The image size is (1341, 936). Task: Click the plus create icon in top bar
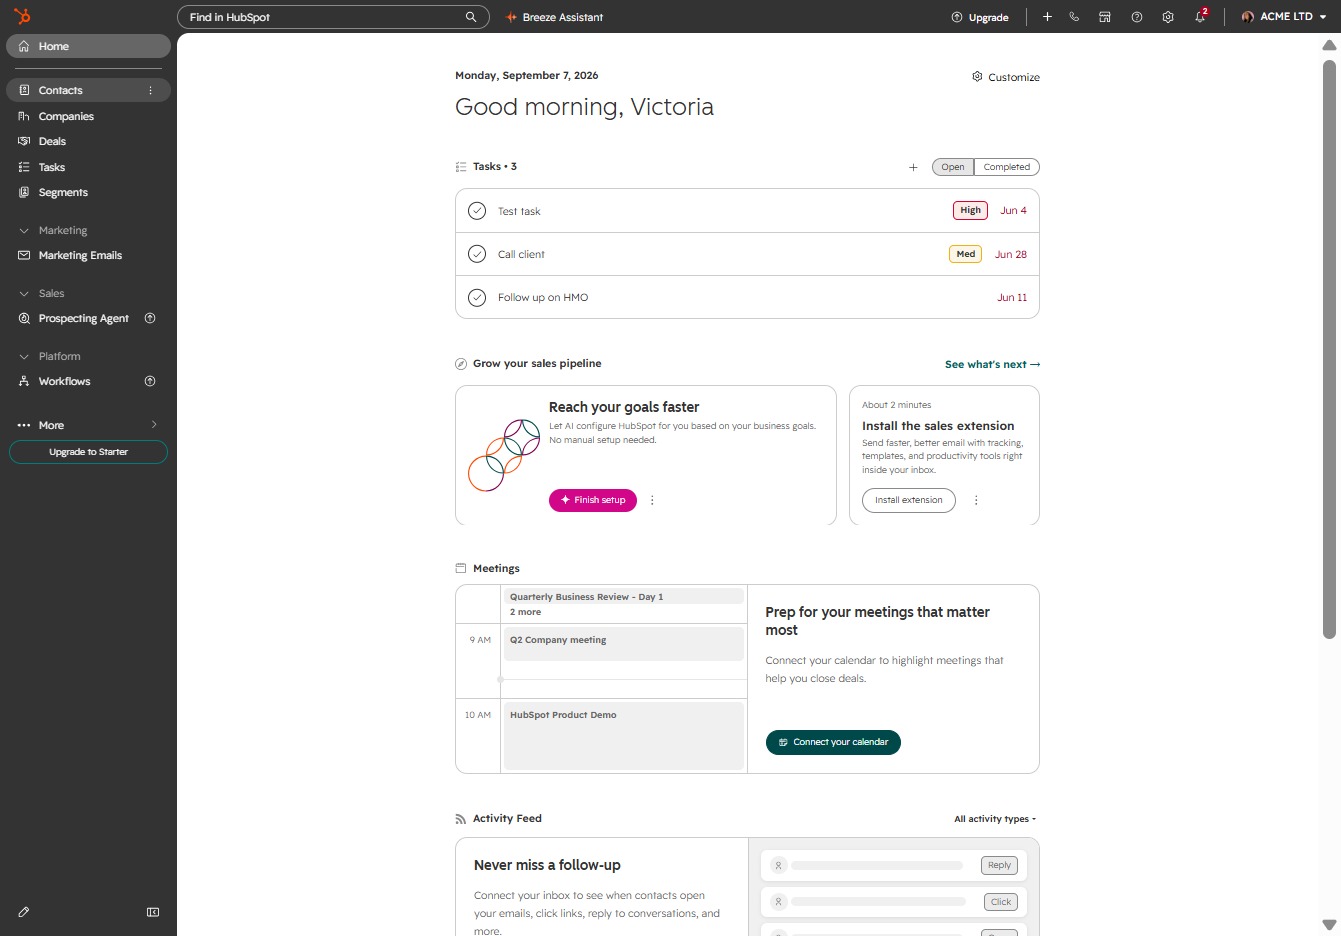pos(1047,17)
